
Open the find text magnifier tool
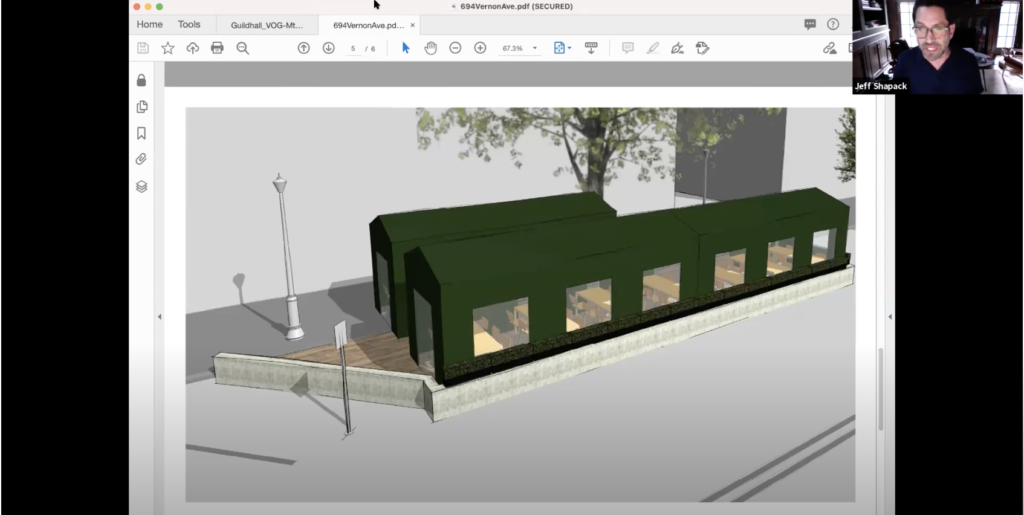coord(242,48)
